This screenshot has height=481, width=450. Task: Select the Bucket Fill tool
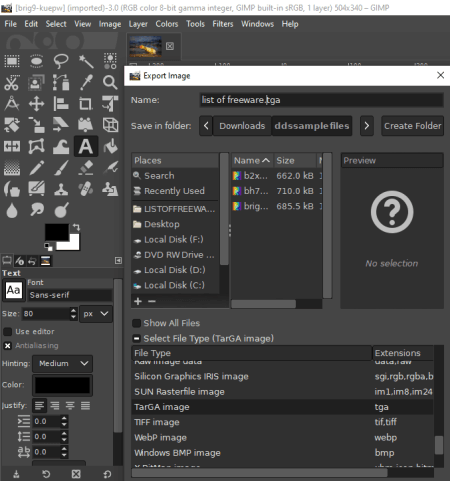coord(110,146)
